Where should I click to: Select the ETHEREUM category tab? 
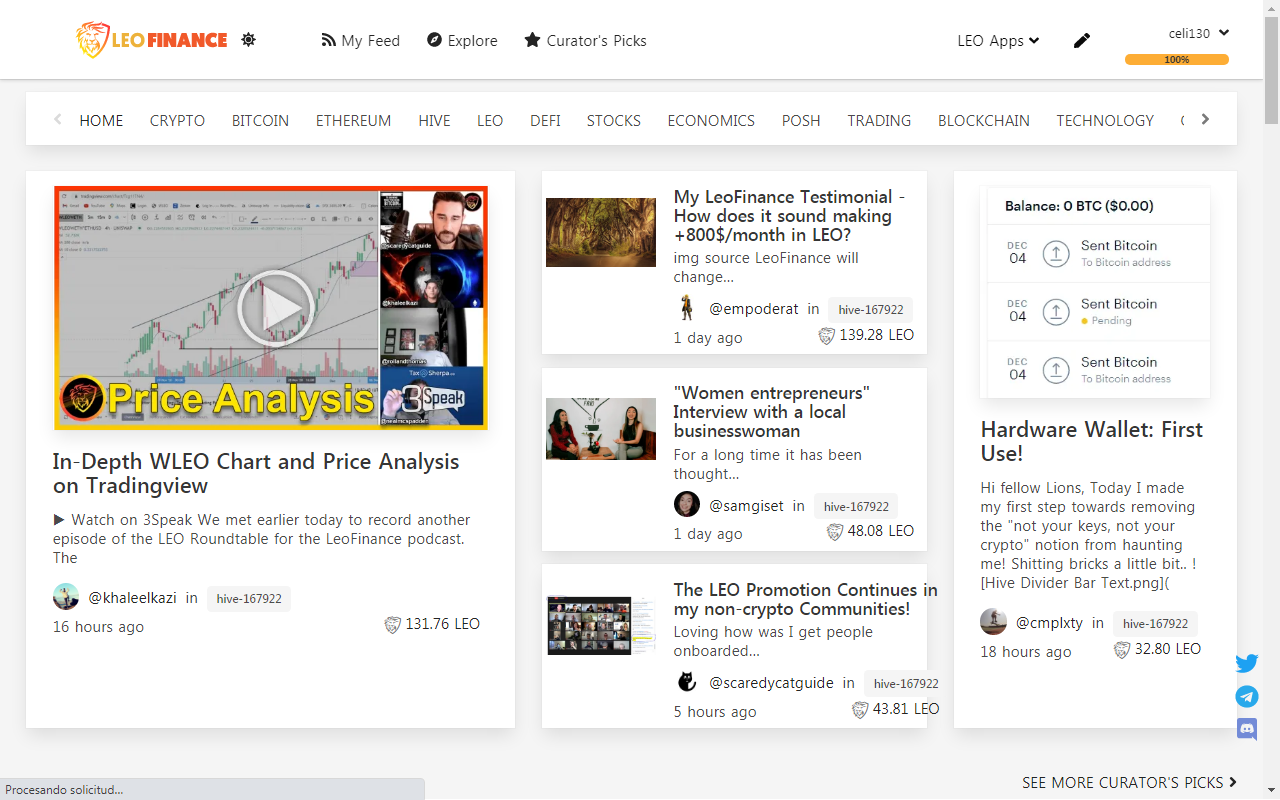353,121
